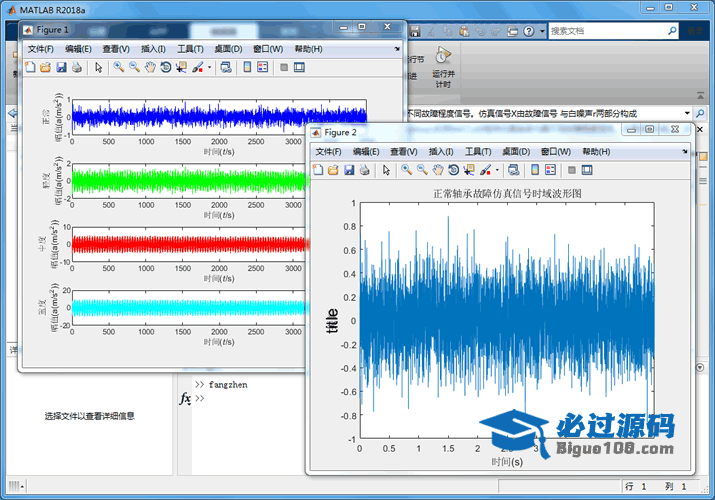The image size is (715, 500).
Task: Show Plot Tools icon in Figure 2
Action: click(x=587, y=170)
